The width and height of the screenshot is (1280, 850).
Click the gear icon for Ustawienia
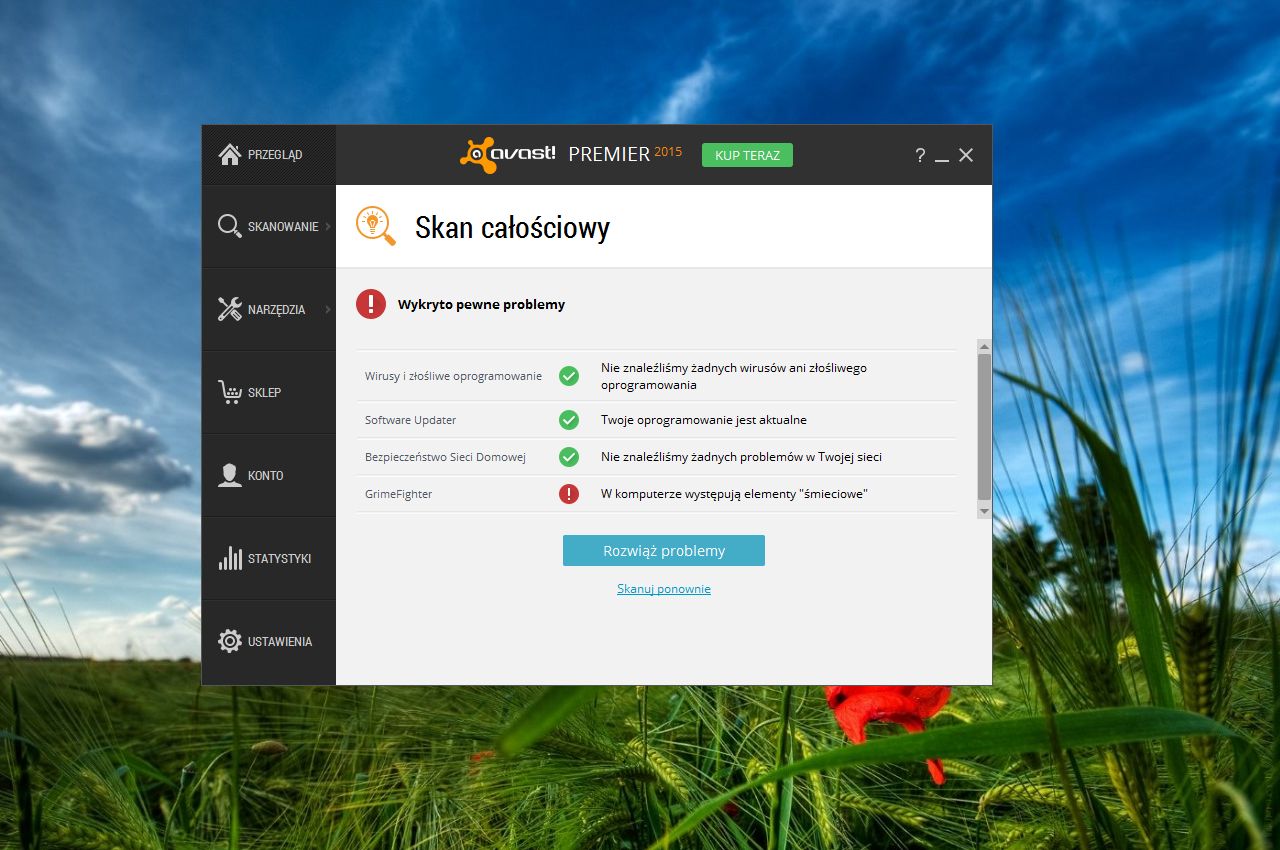click(230, 641)
